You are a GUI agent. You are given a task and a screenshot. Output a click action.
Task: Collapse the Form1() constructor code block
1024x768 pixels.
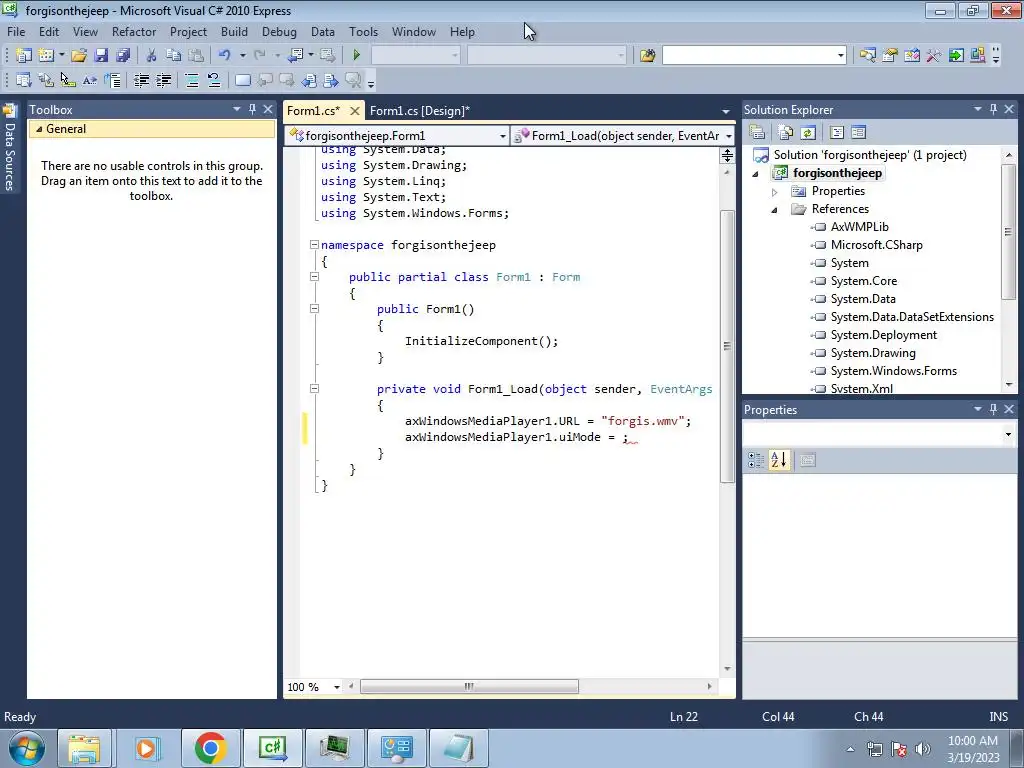click(314, 309)
